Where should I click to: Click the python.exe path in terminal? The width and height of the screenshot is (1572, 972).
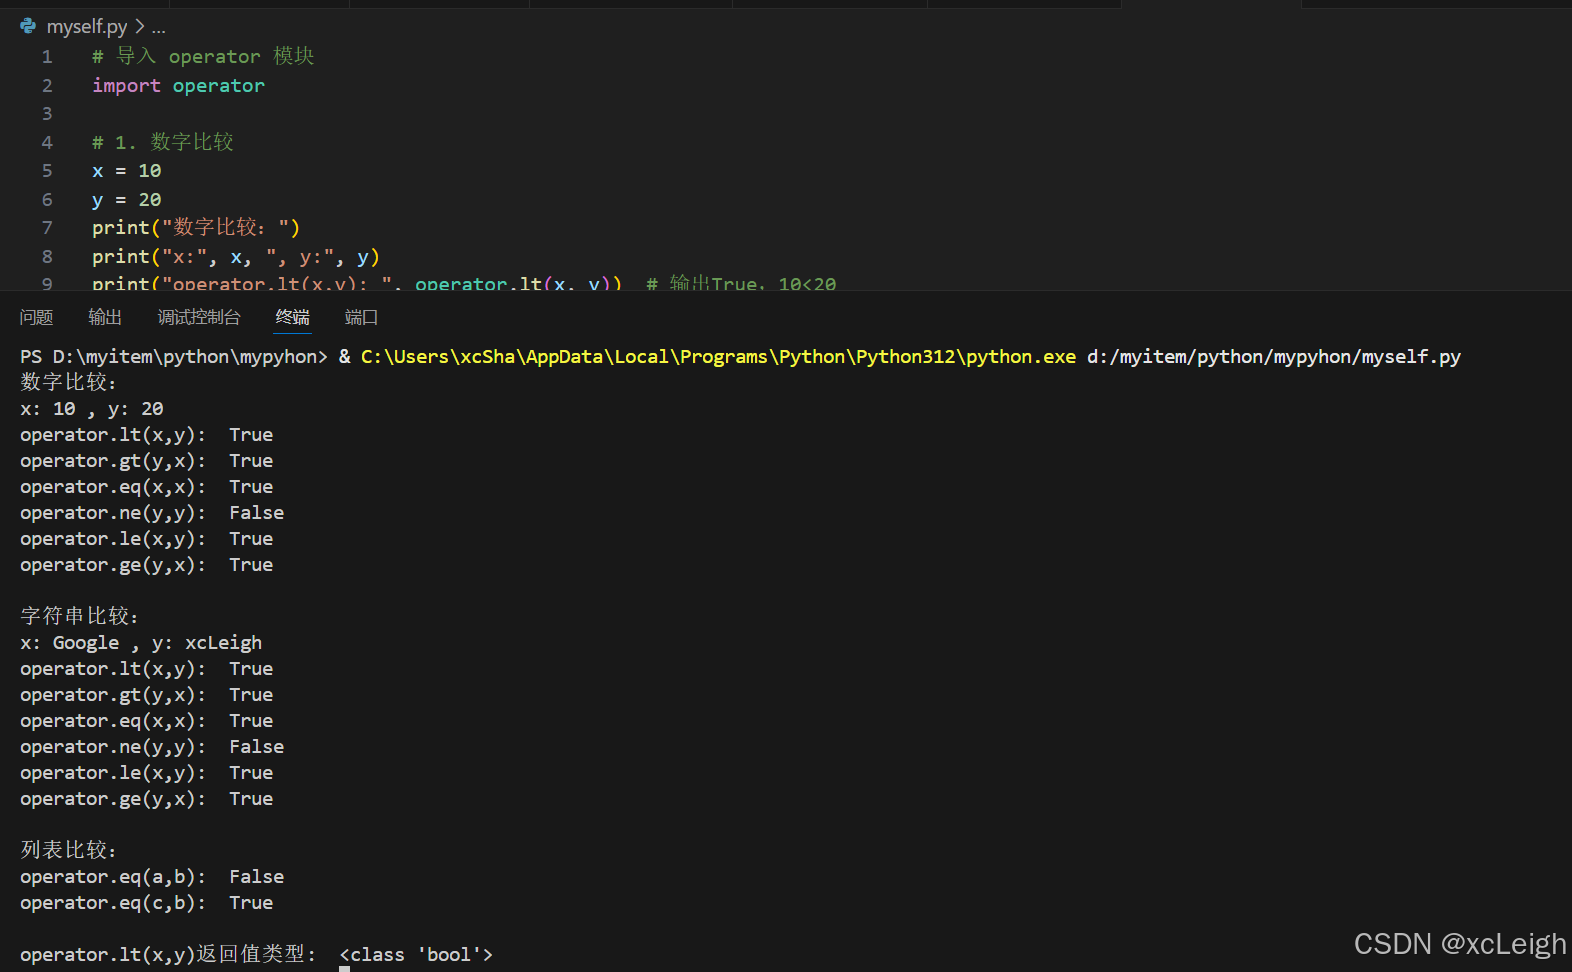click(718, 357)
